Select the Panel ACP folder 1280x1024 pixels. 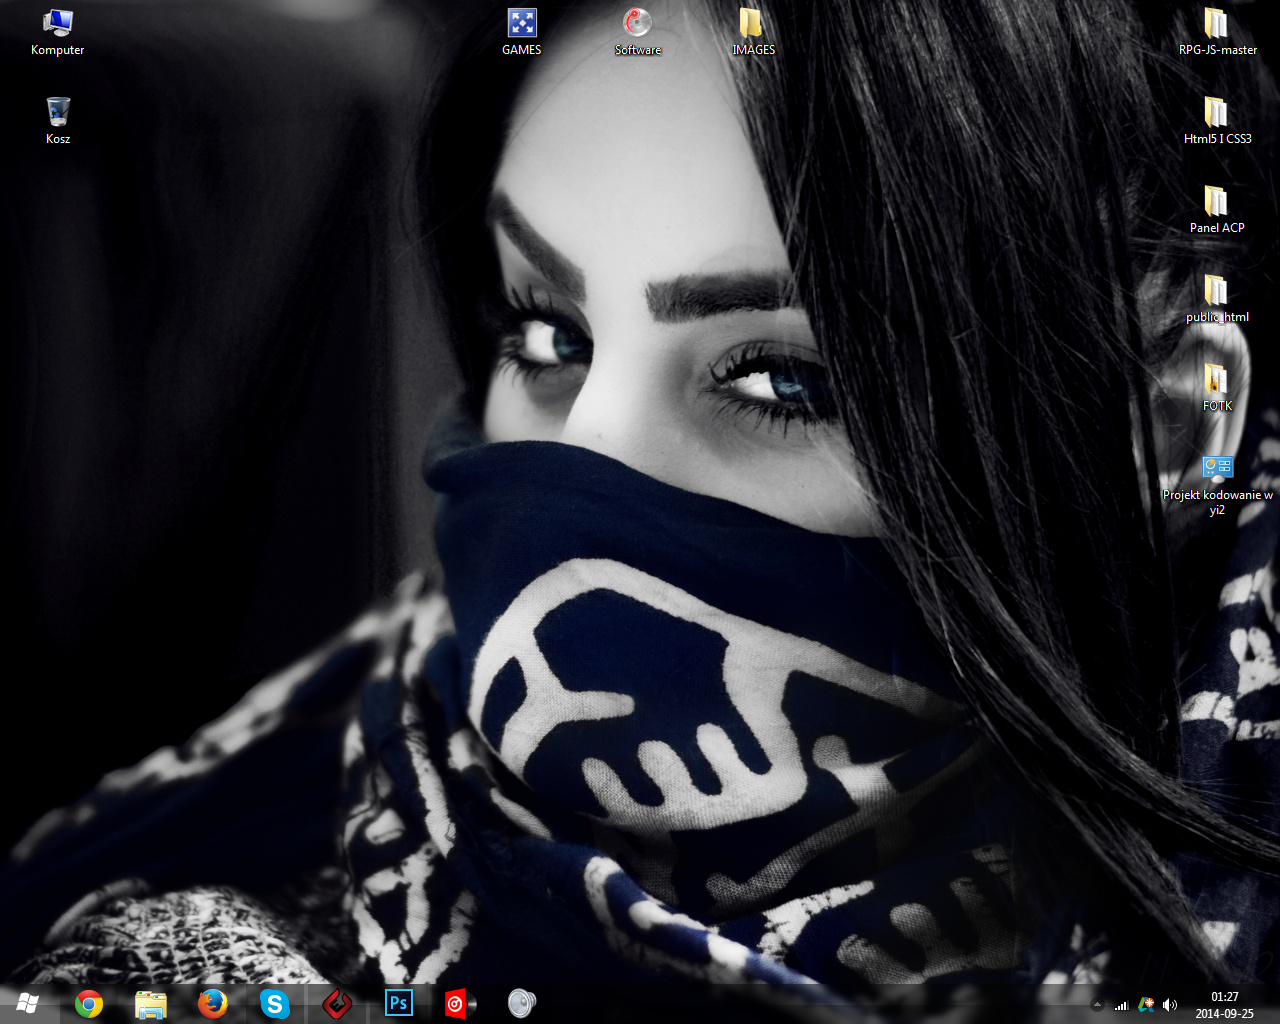point(1217,210)
